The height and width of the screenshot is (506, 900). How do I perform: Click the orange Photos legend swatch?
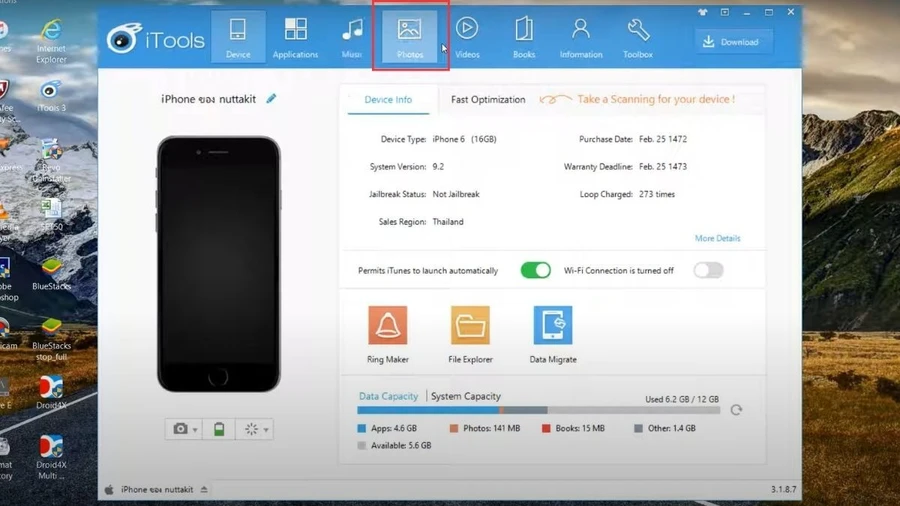point(454,429)
